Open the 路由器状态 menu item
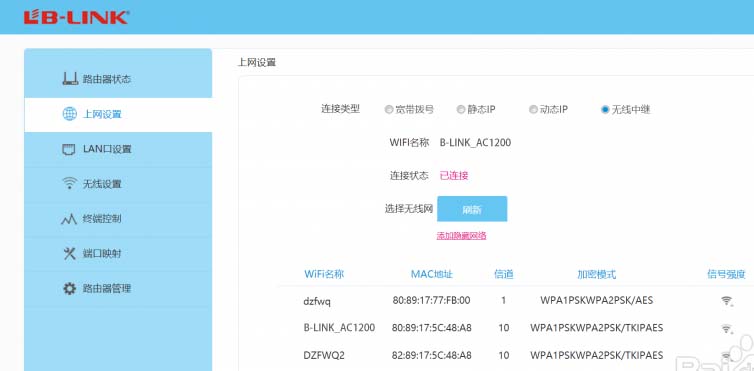The image size is (754, 371). 118,79
